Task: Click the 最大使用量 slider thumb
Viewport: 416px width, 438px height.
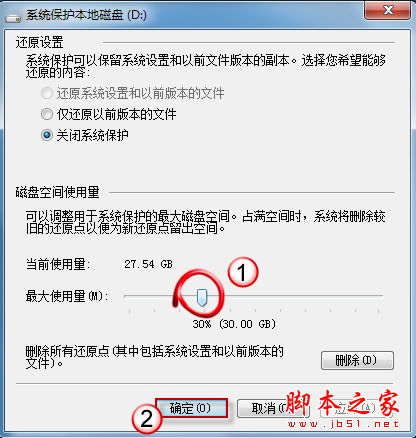Action: click(x=202, y=297)
